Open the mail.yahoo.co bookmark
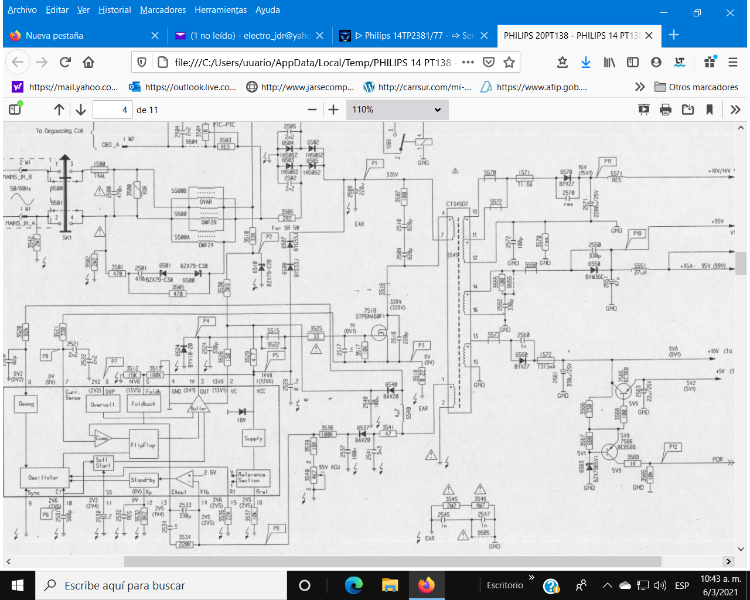750x600 pixels. (62, 86)
